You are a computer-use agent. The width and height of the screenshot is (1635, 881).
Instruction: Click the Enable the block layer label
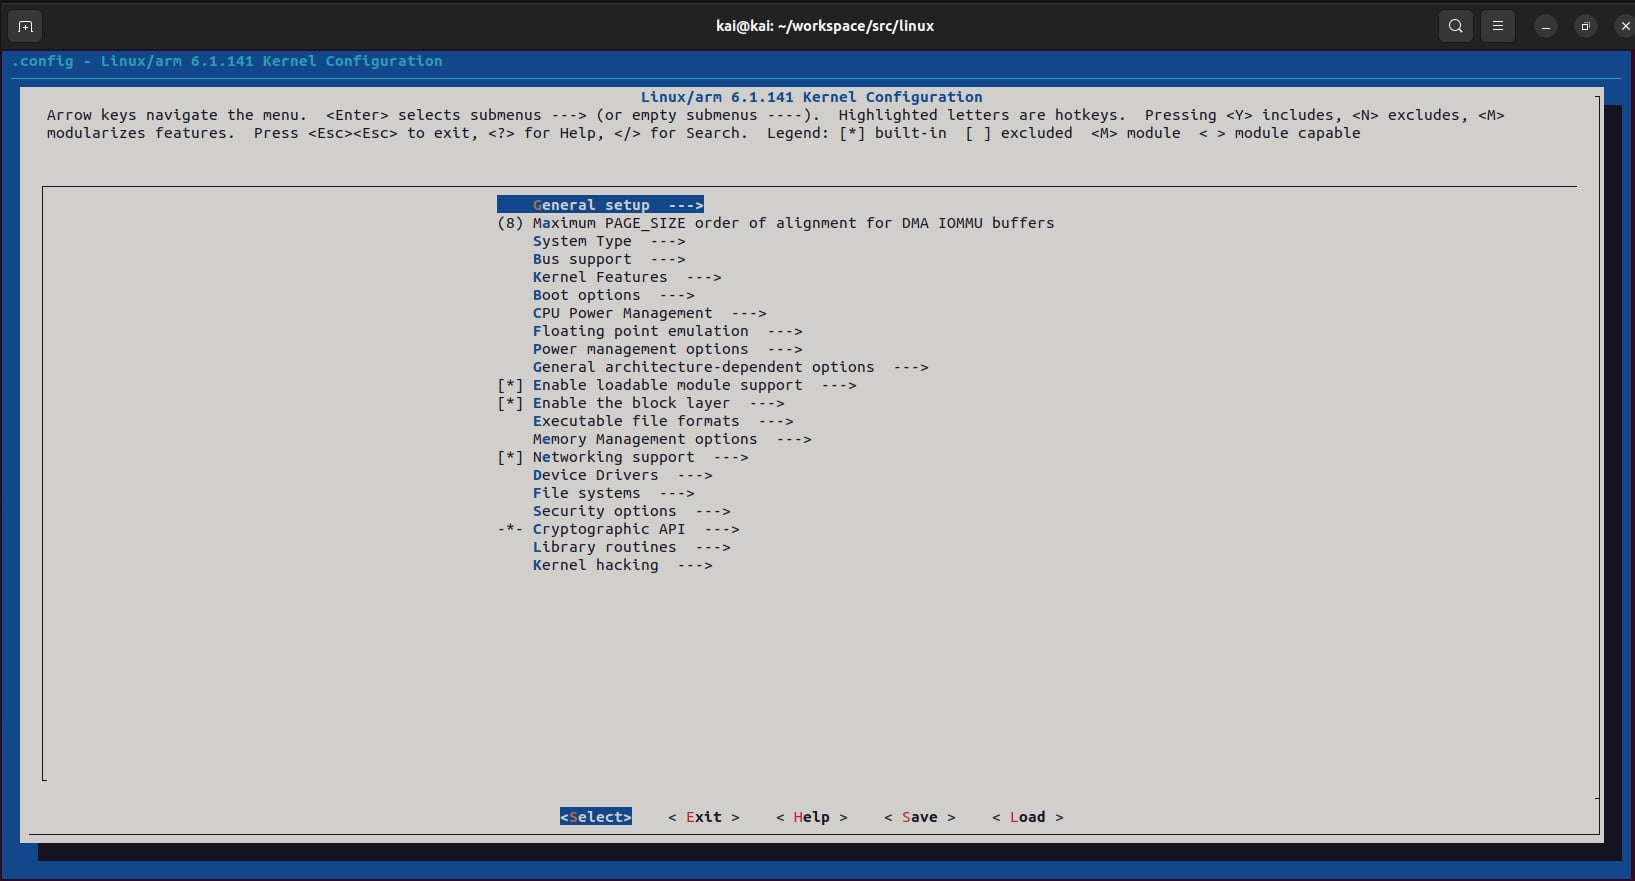point(631,403)
